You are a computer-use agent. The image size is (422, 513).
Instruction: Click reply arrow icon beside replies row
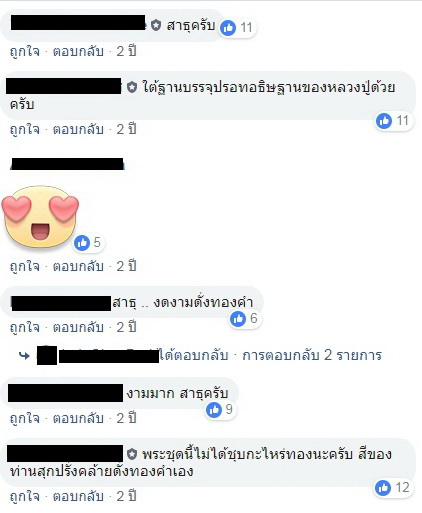coord(24,356)
